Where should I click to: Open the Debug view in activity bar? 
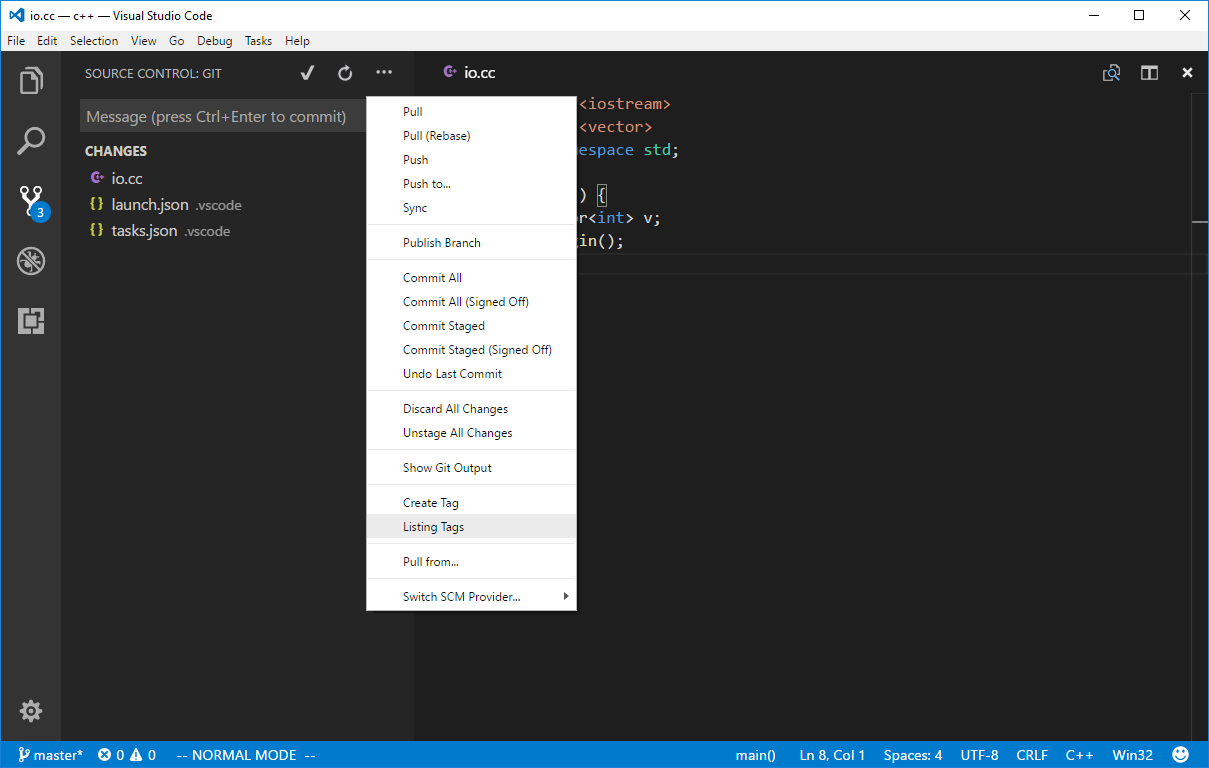point(31,262)
